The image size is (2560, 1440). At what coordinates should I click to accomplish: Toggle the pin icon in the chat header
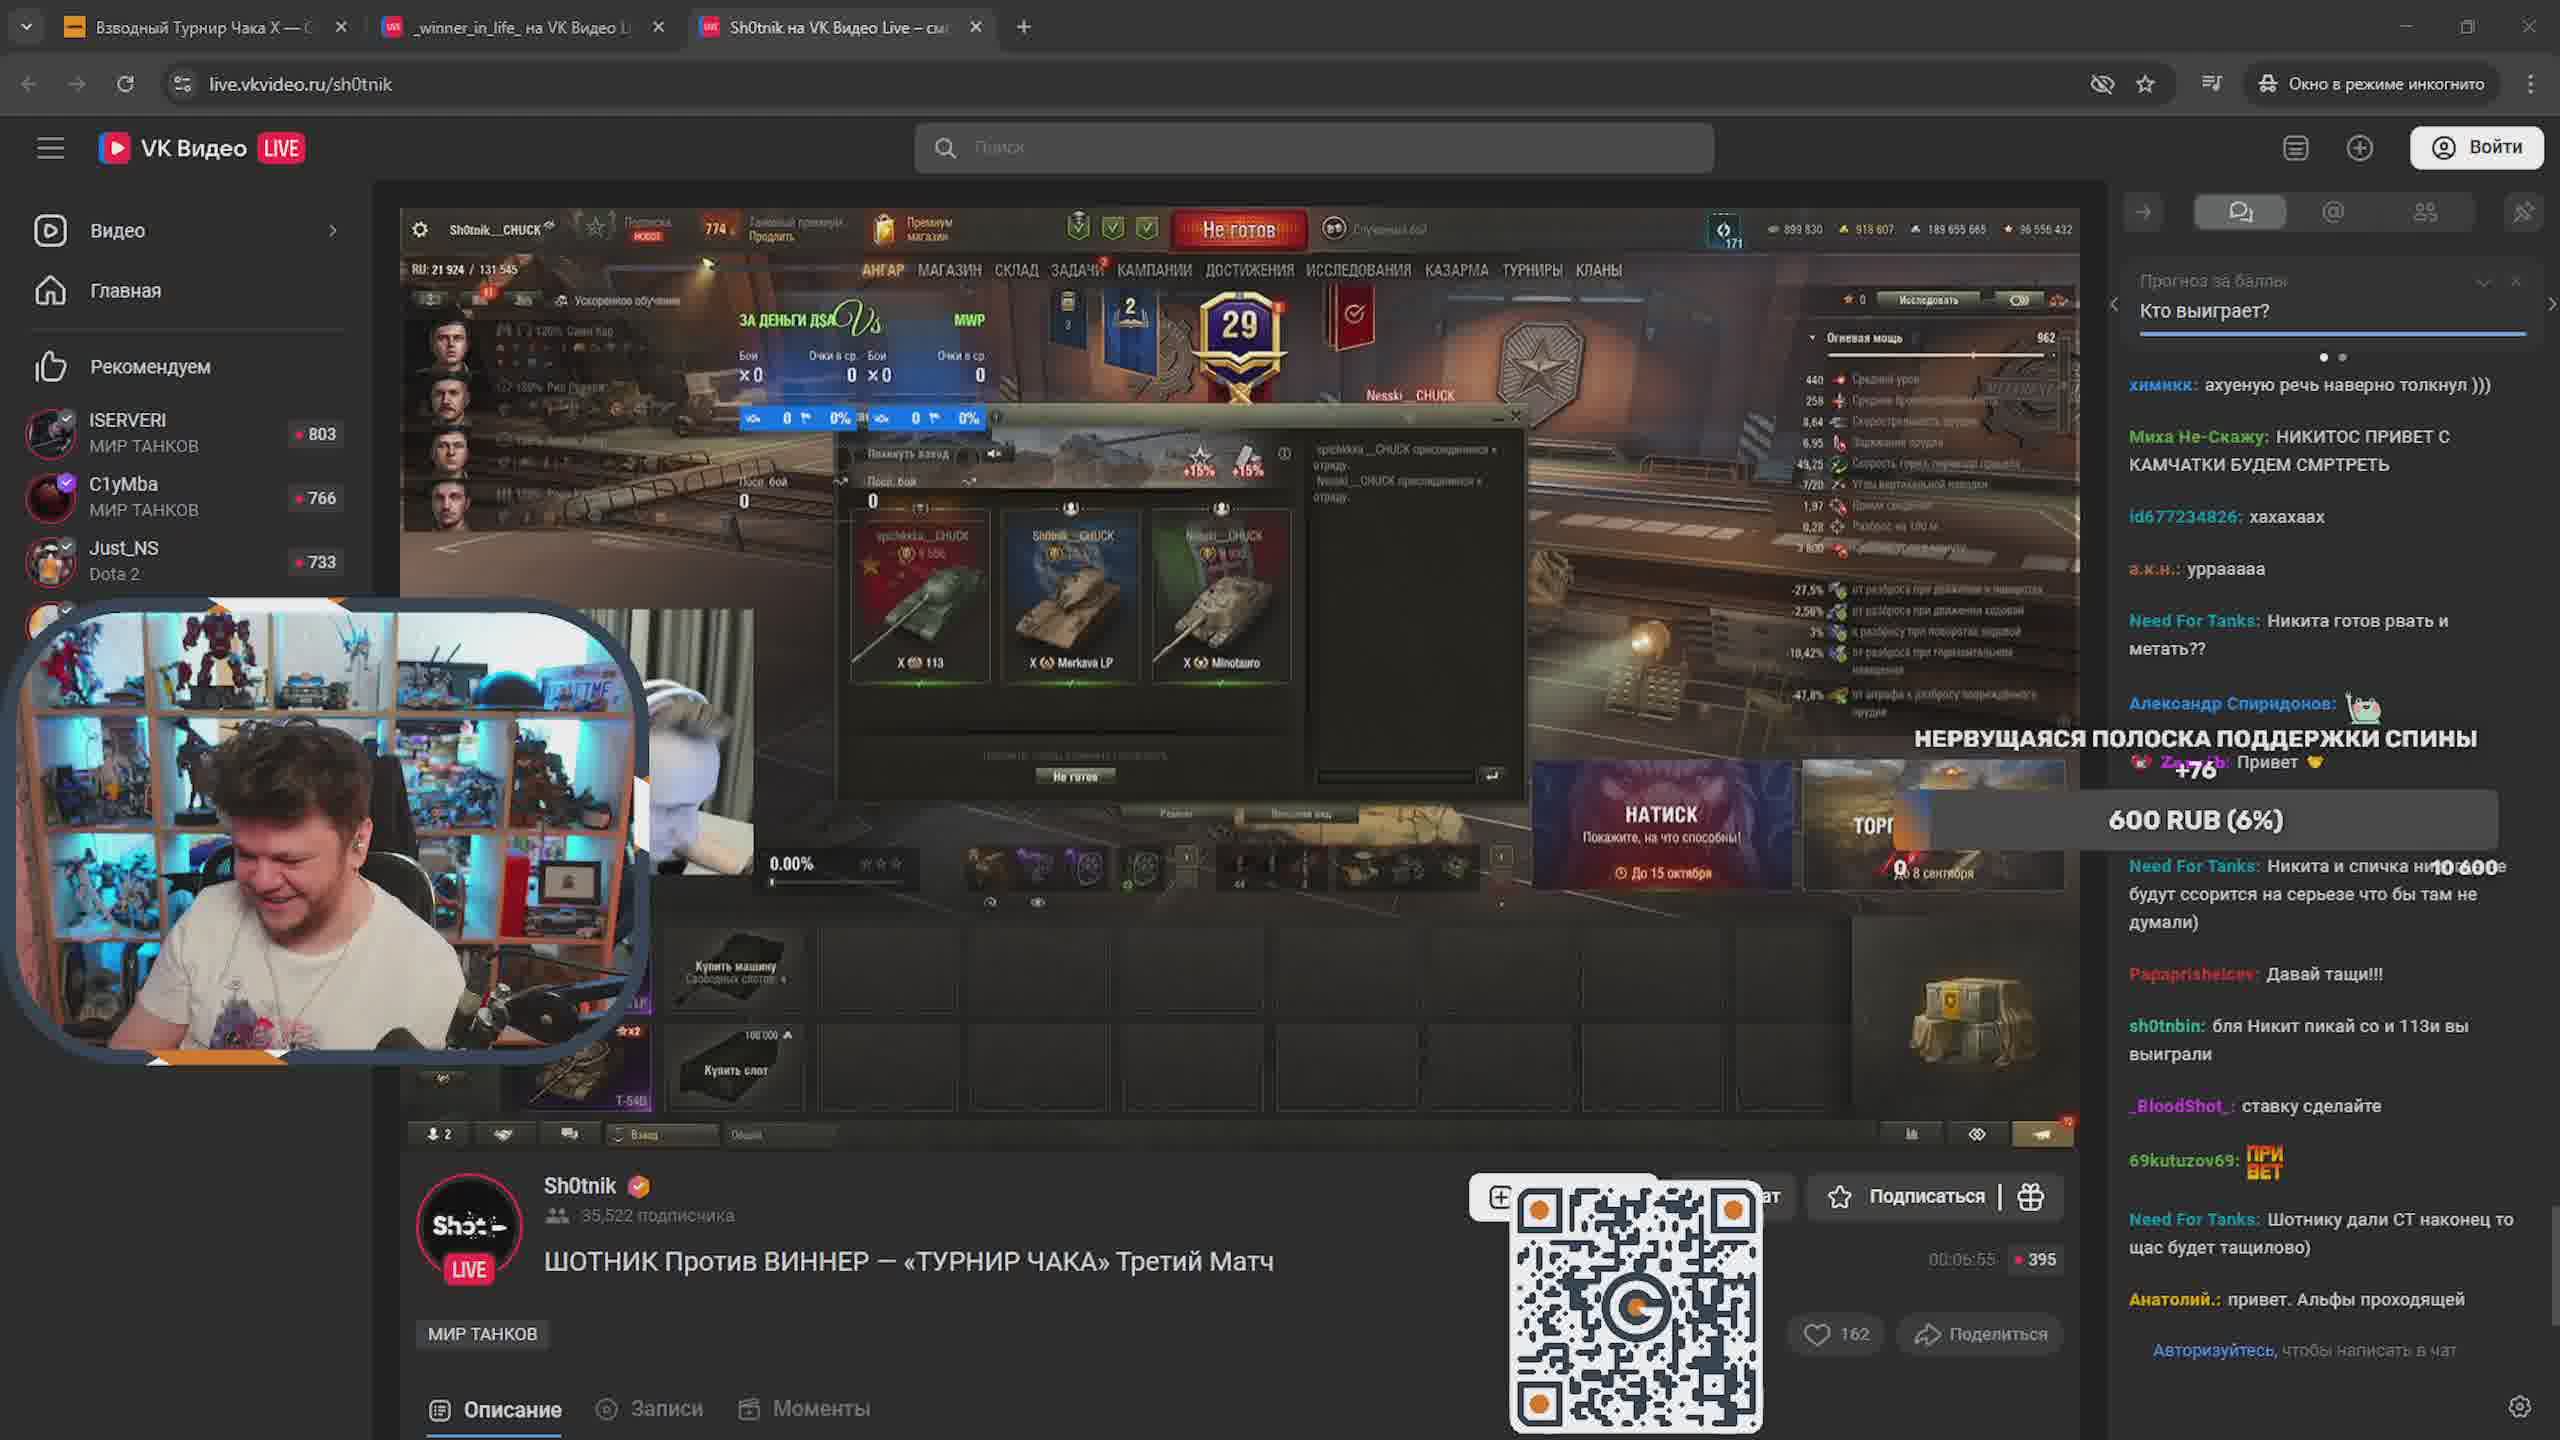tap(2523, 212)
